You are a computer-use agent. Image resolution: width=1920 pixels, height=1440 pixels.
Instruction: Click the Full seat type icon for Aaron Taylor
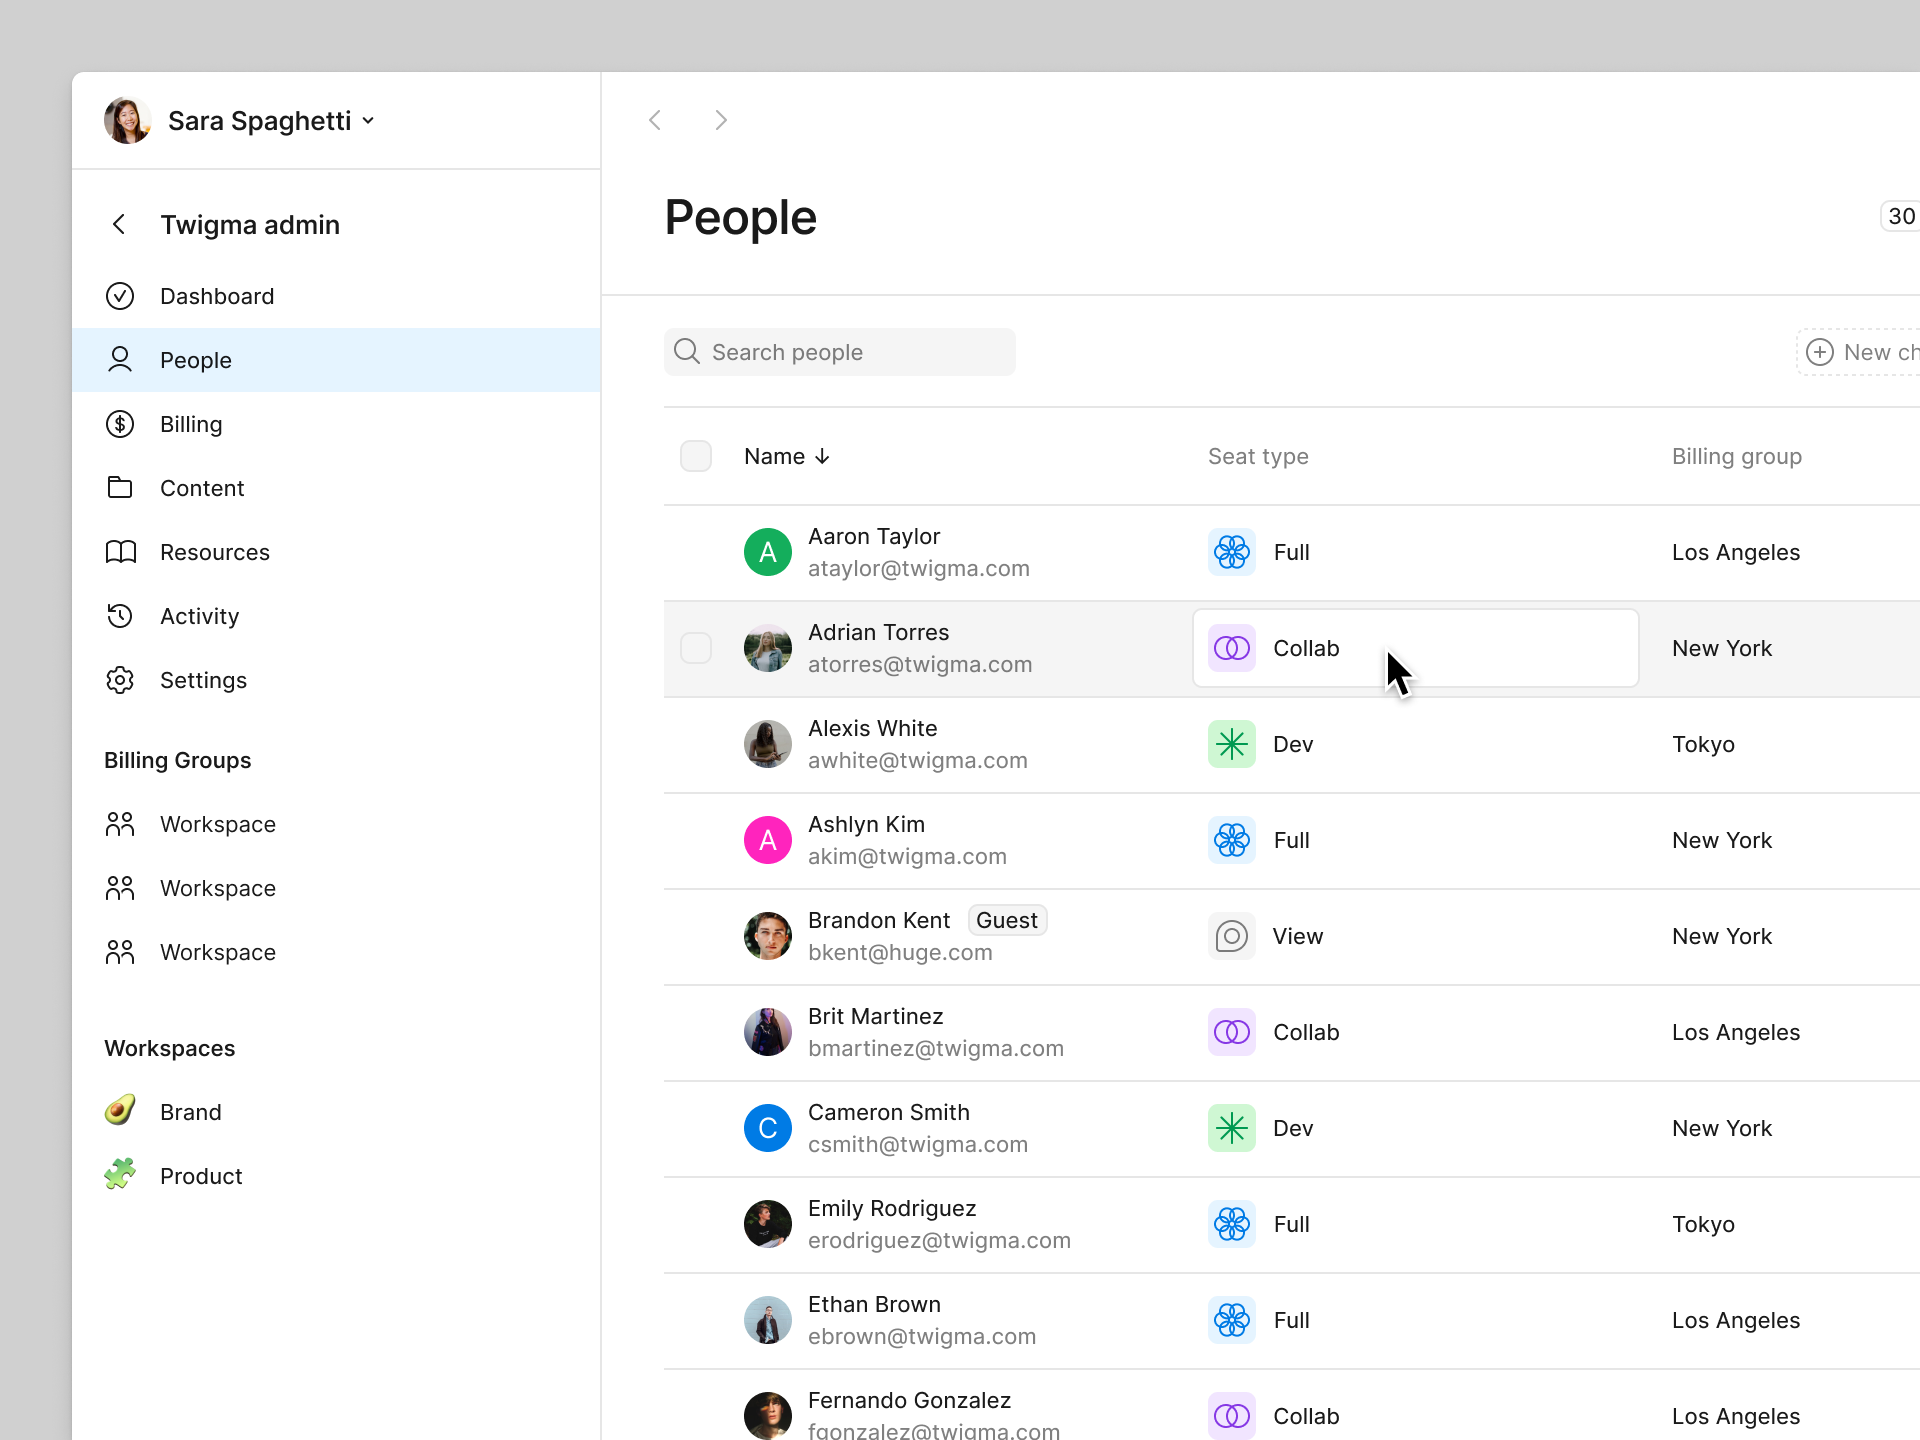(1231, 551)
